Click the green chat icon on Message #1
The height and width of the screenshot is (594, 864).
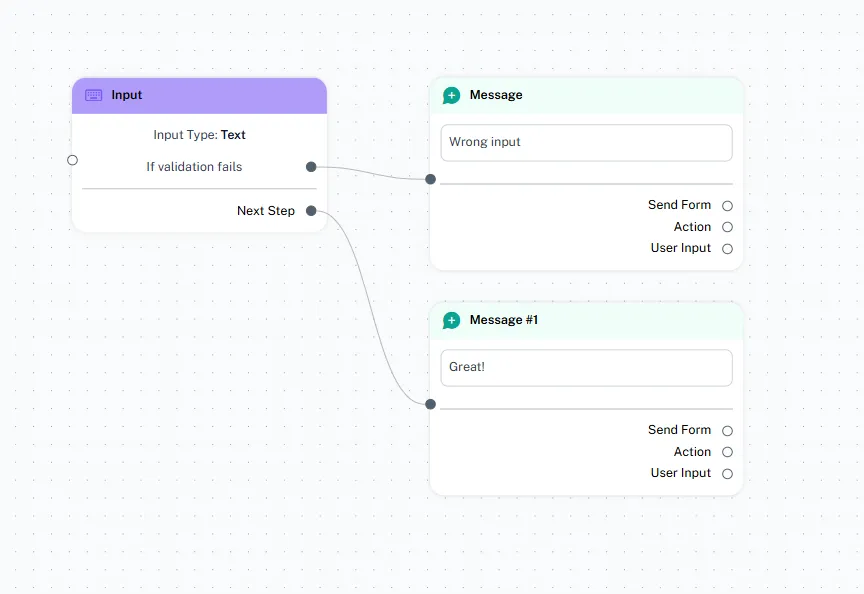pos(451,320)
